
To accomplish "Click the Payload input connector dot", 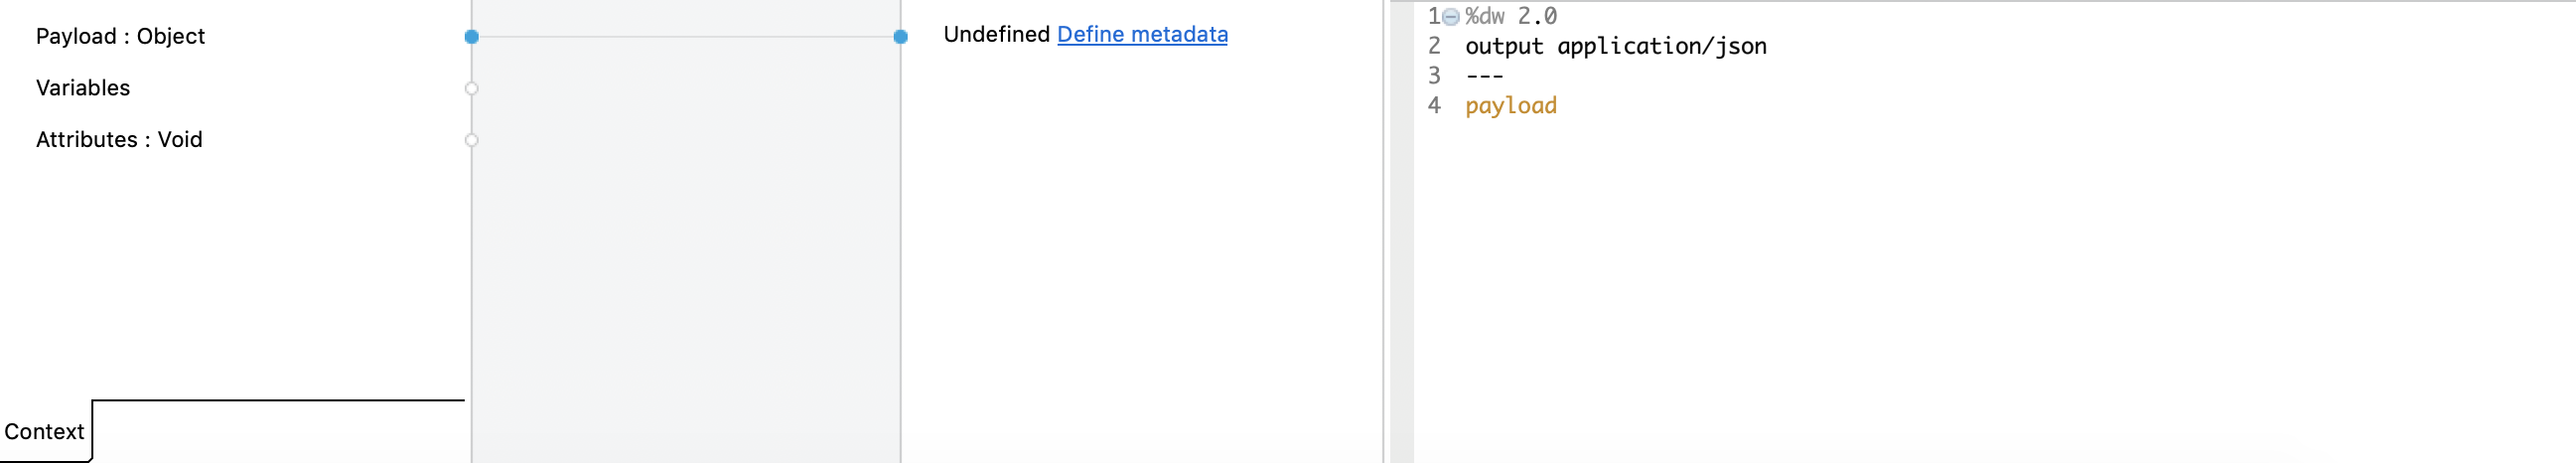I will click(x=472, y=37).
